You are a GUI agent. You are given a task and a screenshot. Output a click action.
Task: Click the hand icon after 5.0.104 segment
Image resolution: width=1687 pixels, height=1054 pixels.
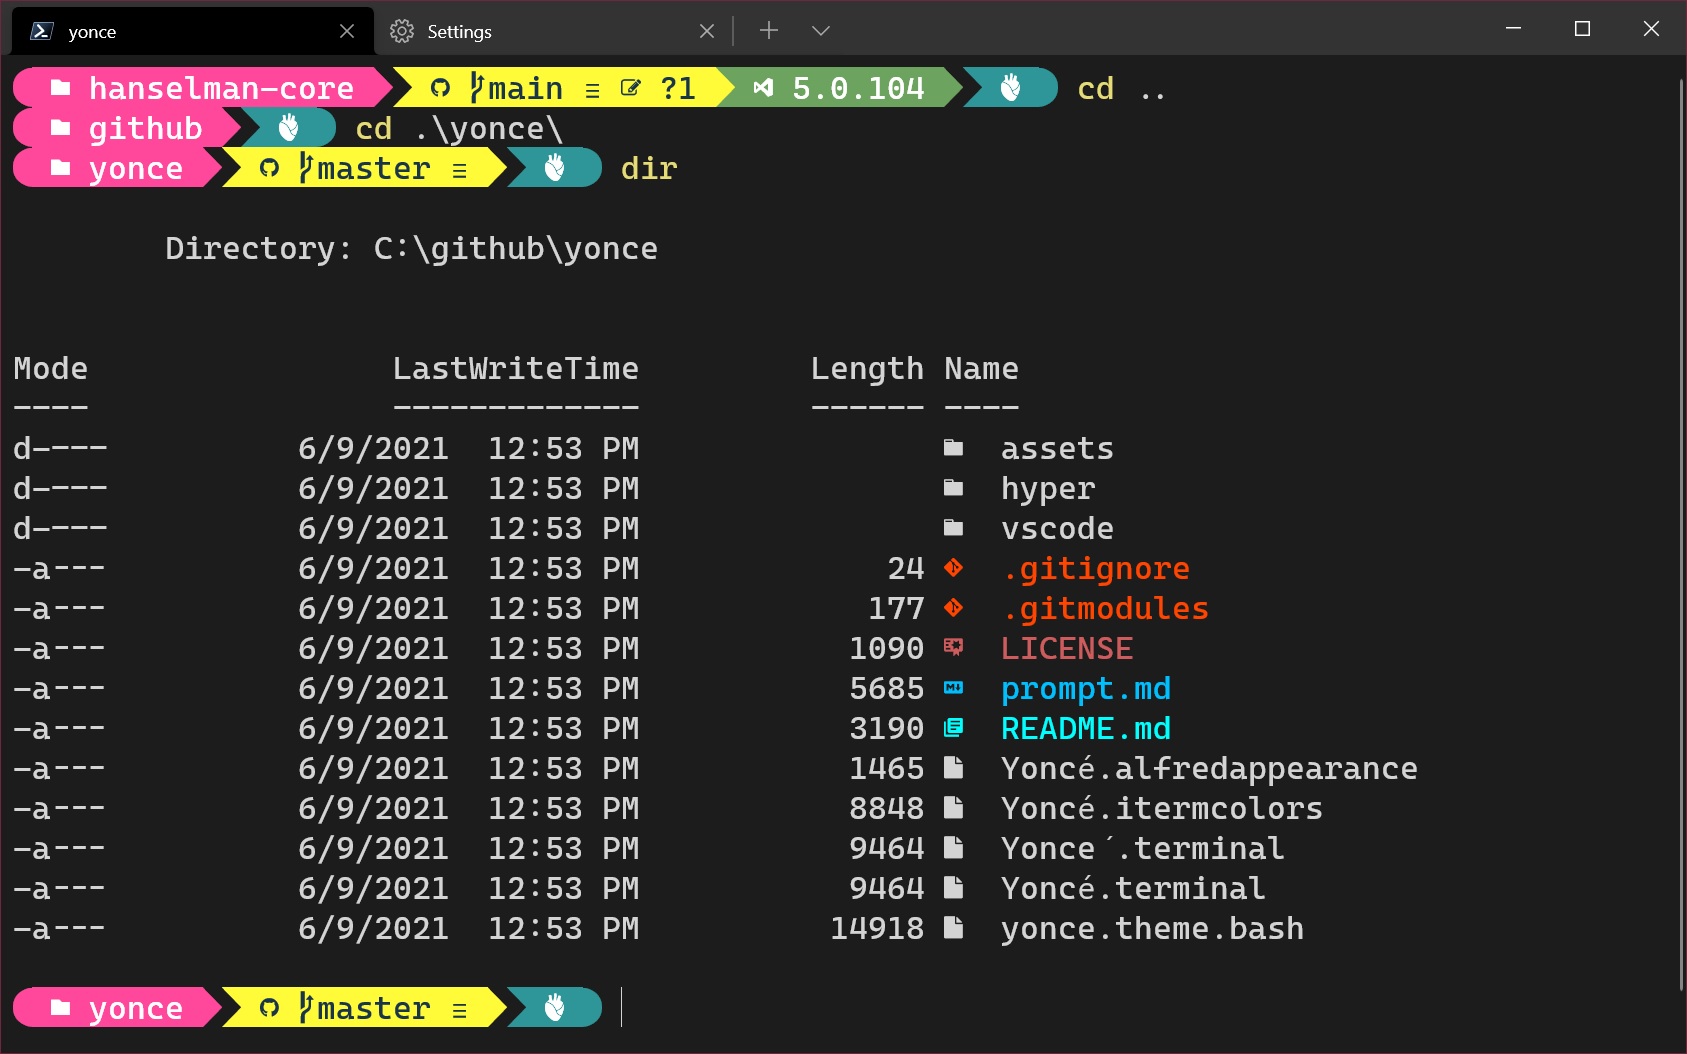tap(1011, 88)
